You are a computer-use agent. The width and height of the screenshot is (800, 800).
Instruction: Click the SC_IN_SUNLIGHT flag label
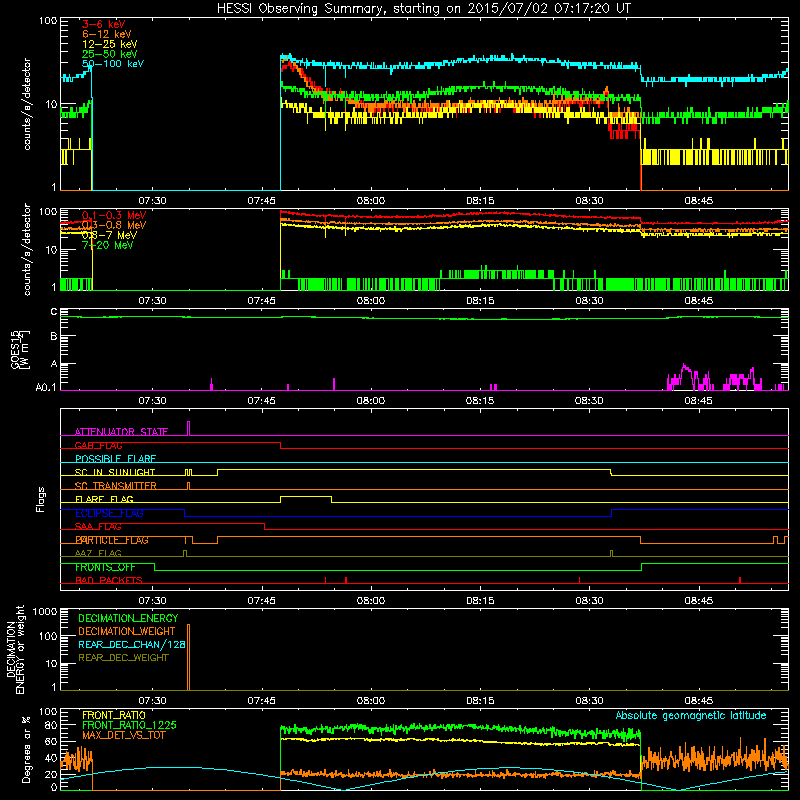[x=115, y=472]
